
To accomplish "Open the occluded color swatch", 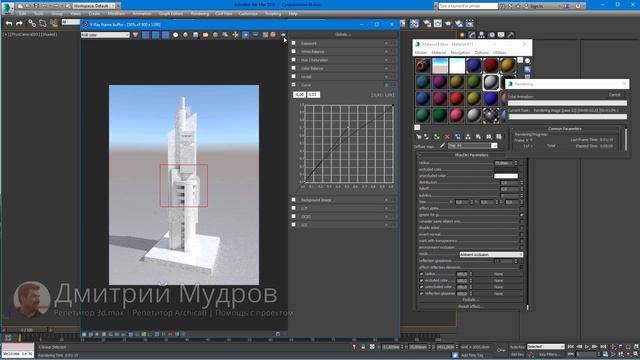I will [x=506, y=169].
